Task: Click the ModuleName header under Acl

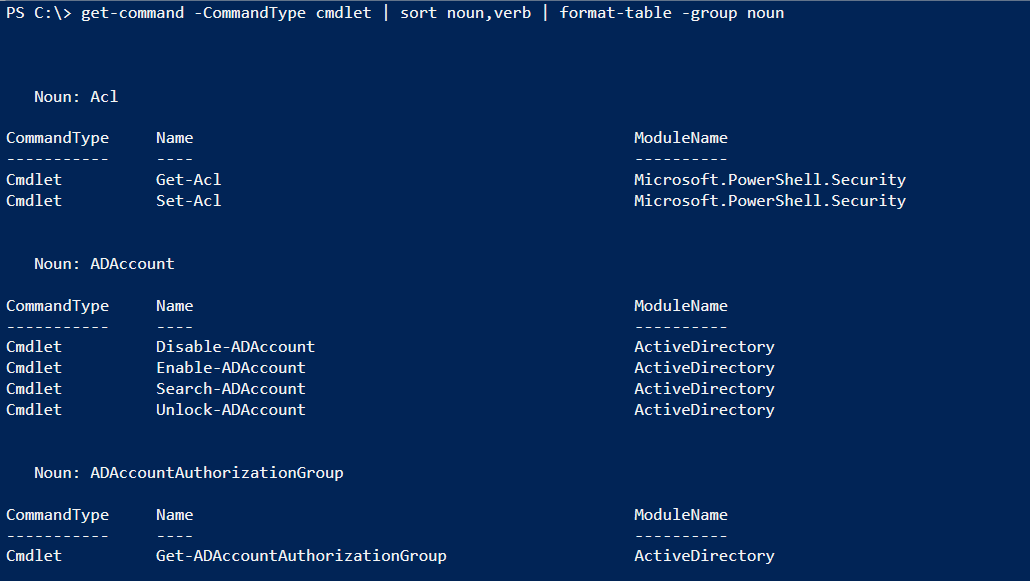Action: pos(681,137)
